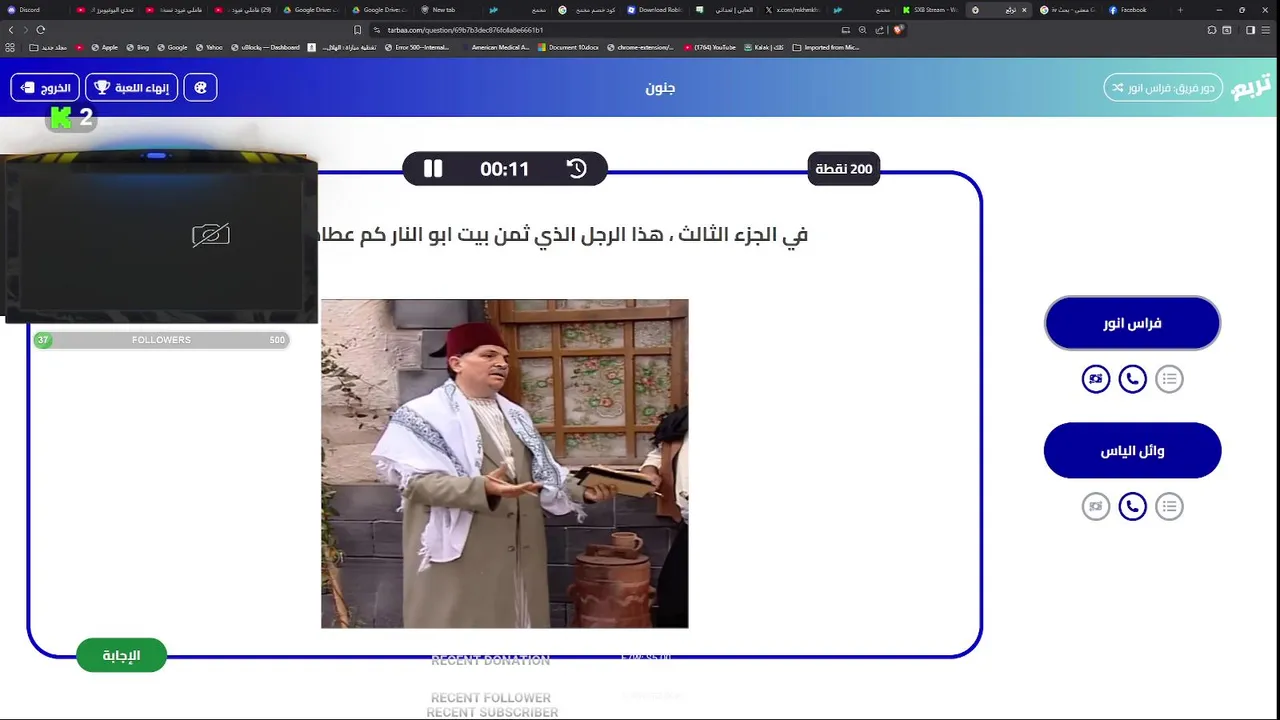Image resolution: width=1280 pixels, height=720 pixels.
Task: Use فراس انور call-a-friend phone lifeline
Action: (1132, 379)
